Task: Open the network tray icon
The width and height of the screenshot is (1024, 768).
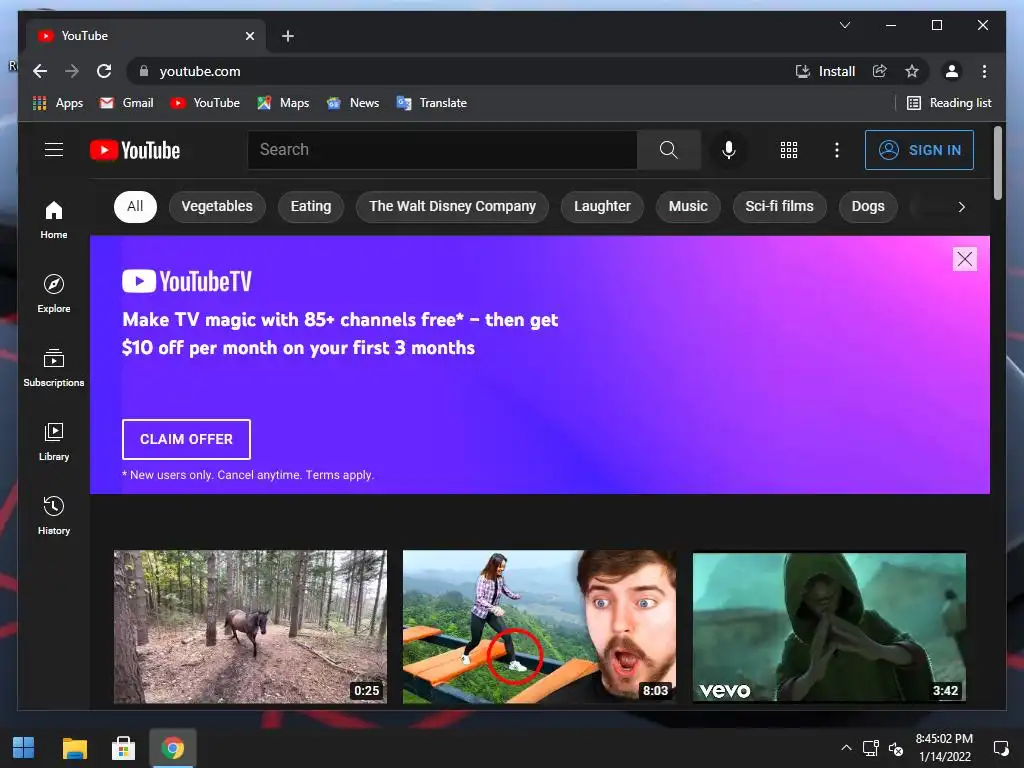Action: click(x=870, y=748)
